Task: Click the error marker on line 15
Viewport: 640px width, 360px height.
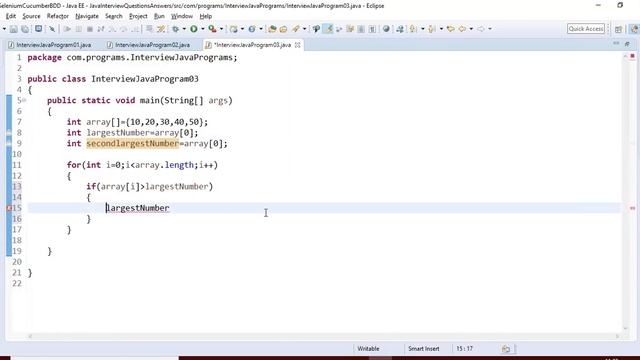Action: 9,208
